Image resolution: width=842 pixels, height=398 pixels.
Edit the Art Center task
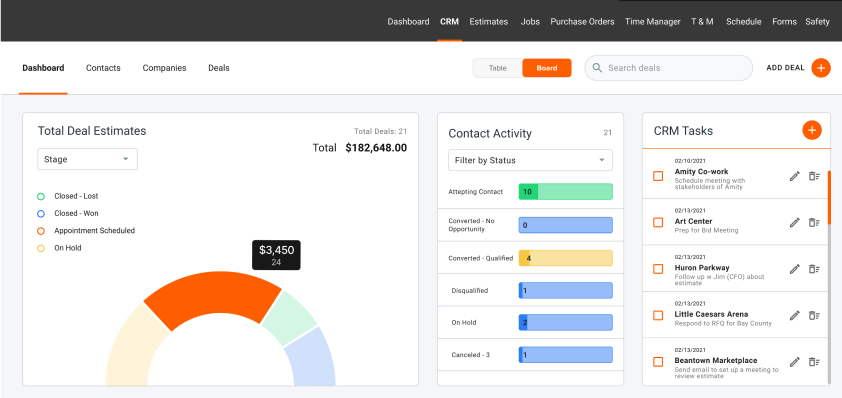(795, 222)
